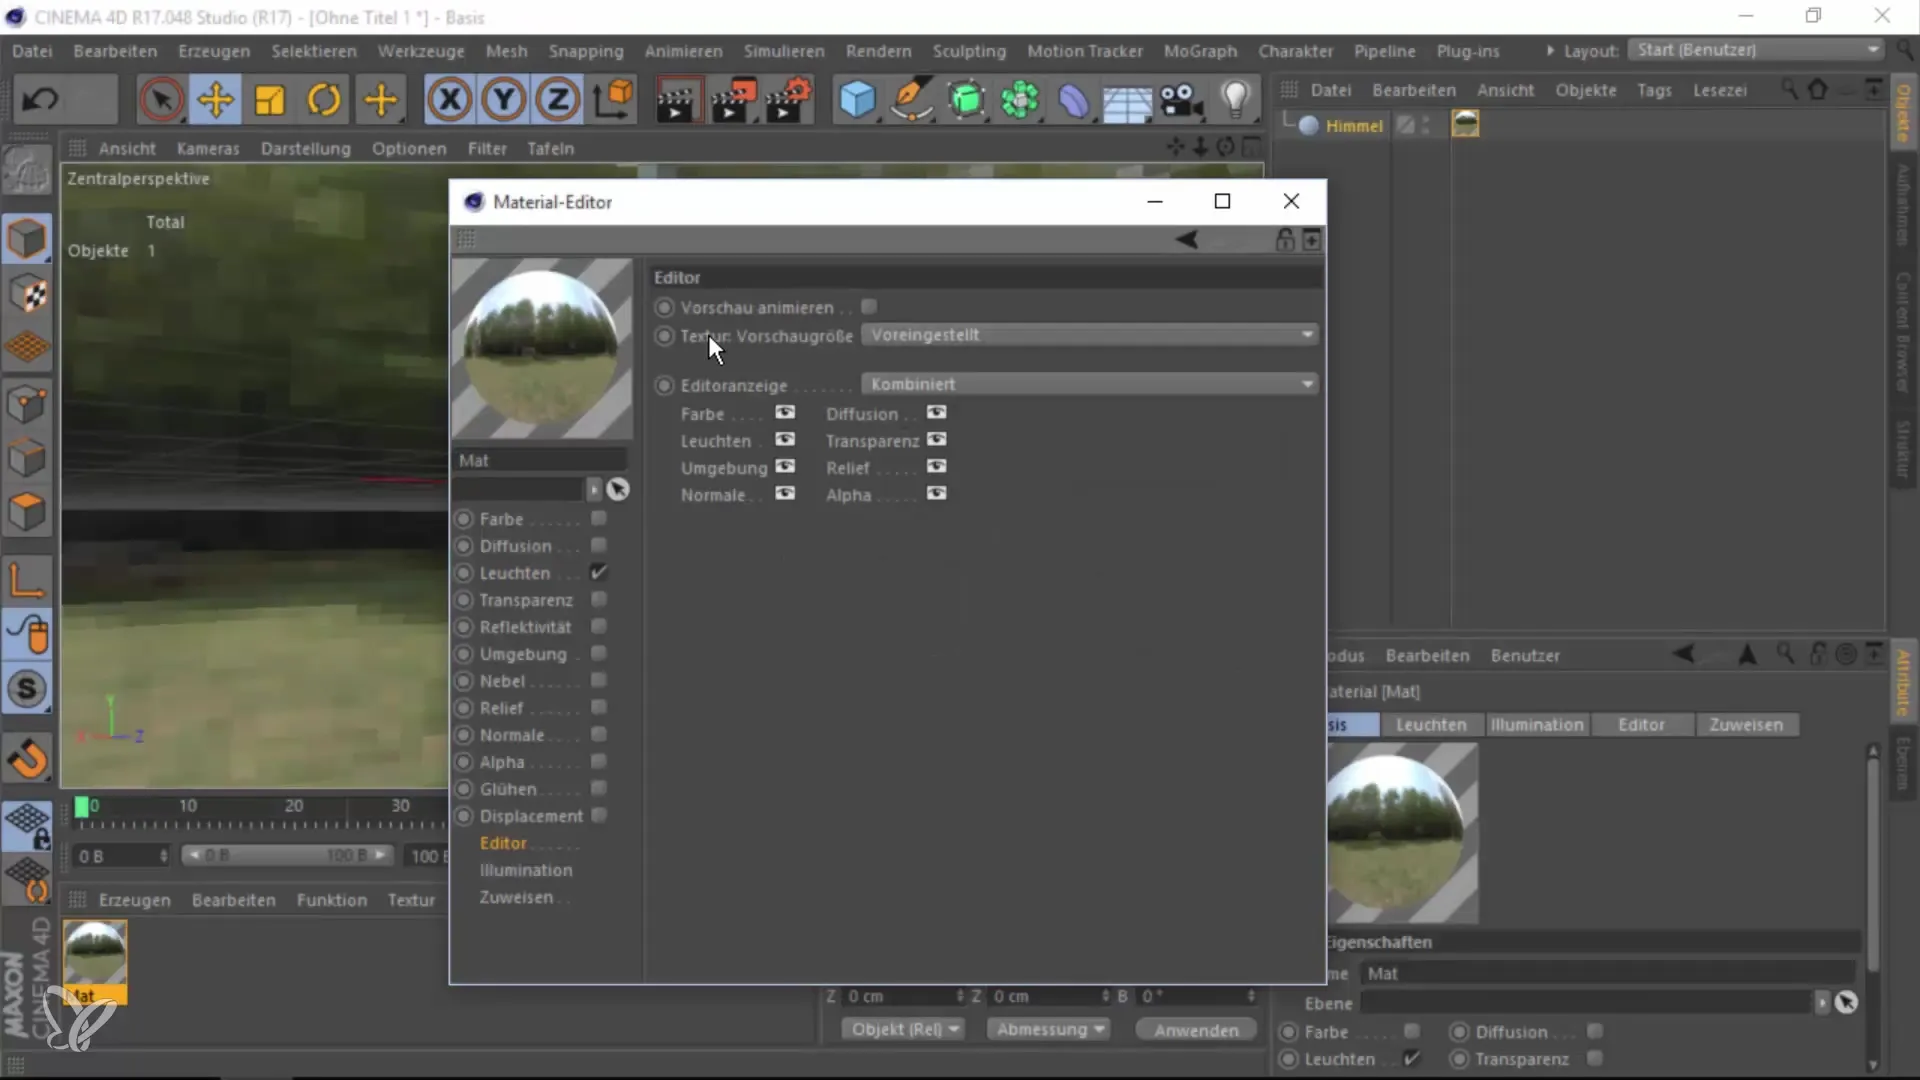Open the MoGraph array objects icon
This screenshot has width=1920, height=1080.
[x=1020, y=99]
